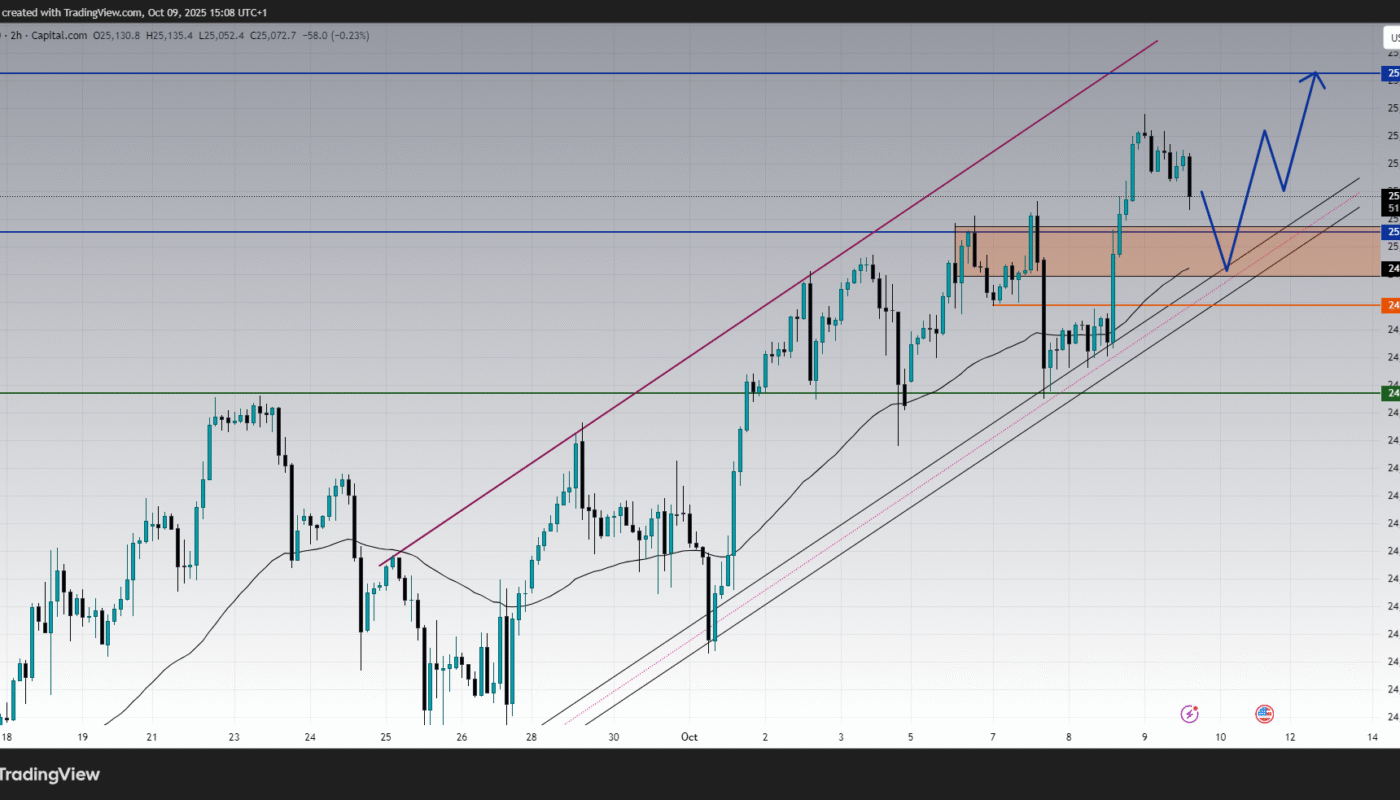Click the Oct label on the date axis
Screen dimensions: 1400x800
pyautogui.click(x=688, y=736)
